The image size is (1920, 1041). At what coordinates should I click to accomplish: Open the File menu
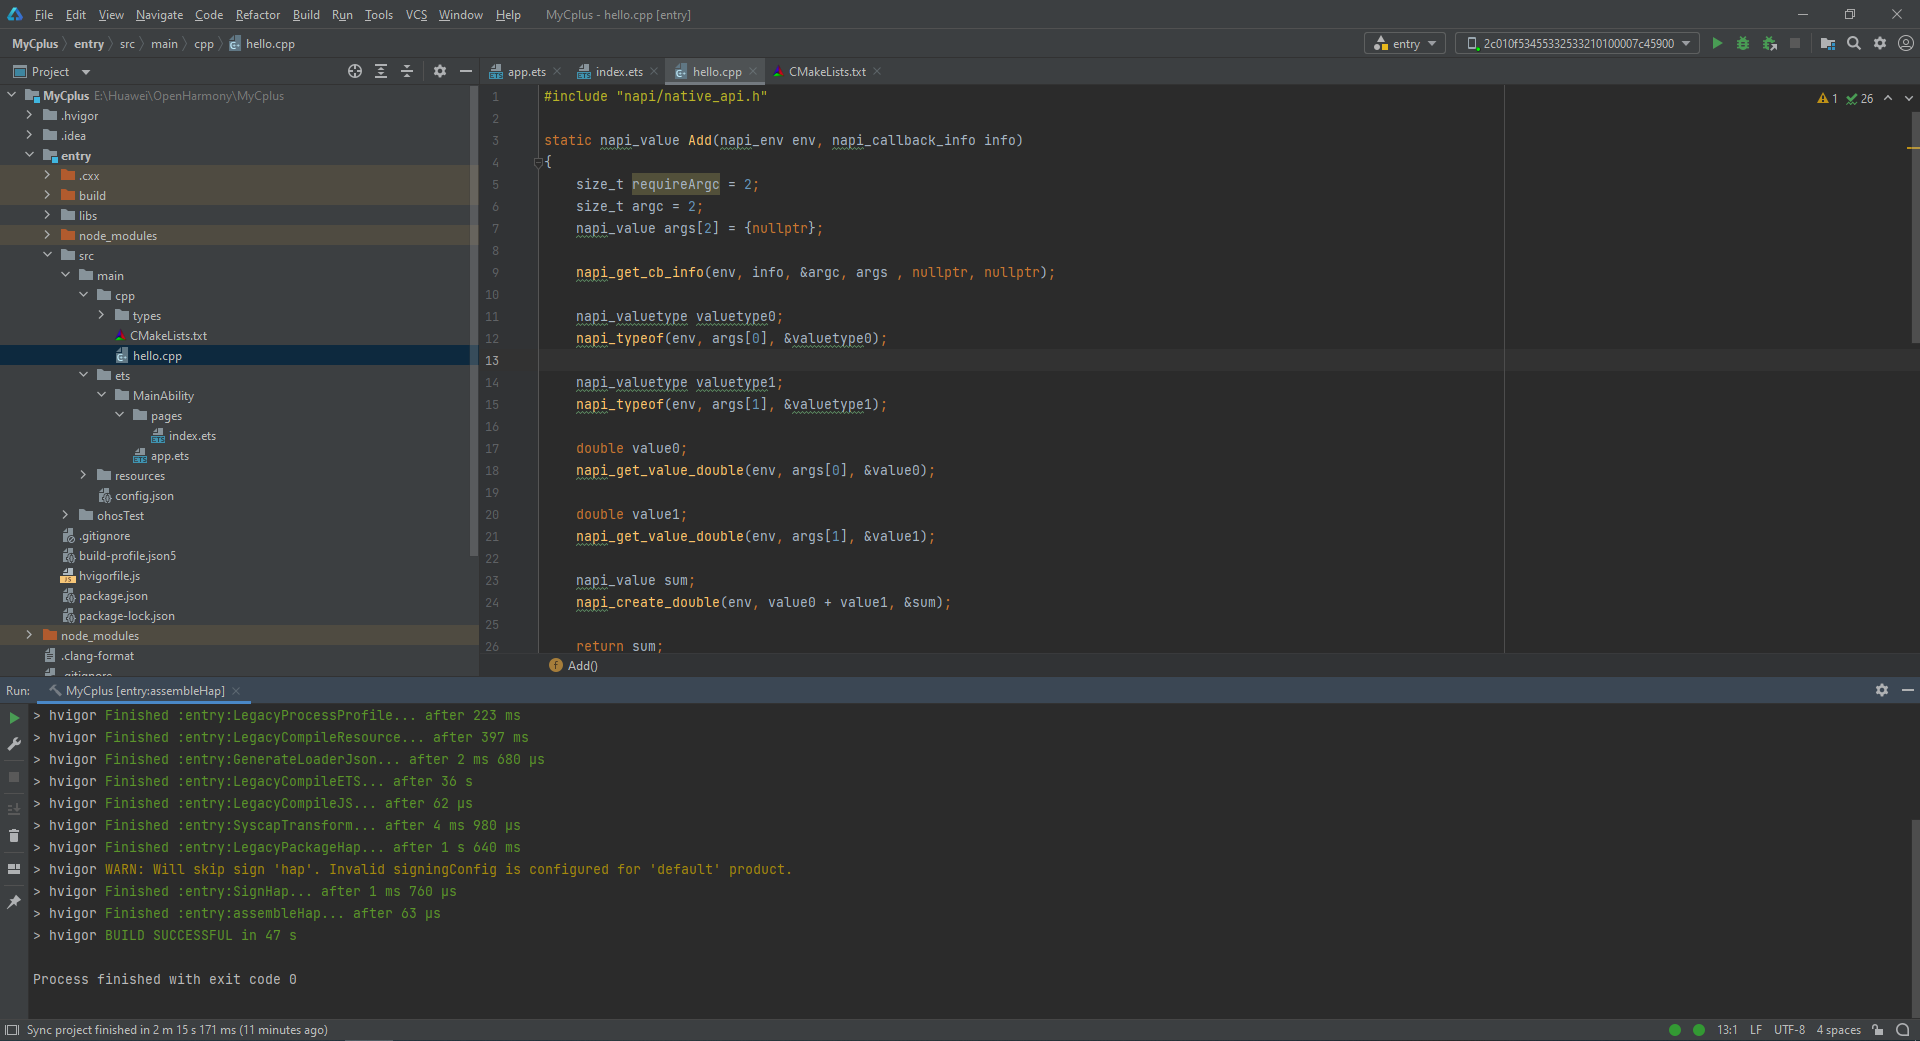[x=44, y=14]
